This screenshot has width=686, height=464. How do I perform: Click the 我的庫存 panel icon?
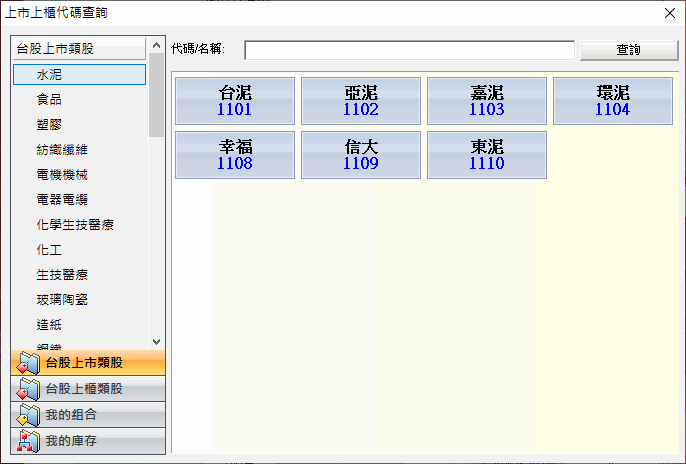28,441
